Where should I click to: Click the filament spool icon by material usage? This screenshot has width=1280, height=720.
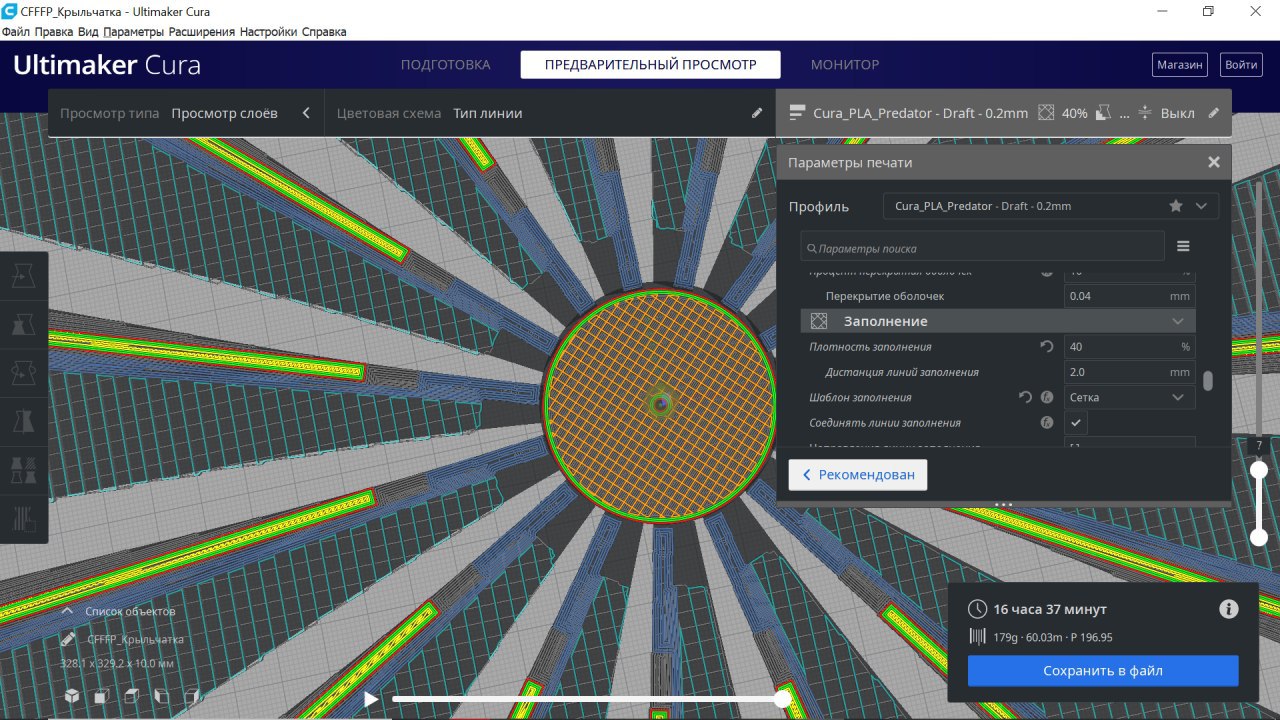(977, 637)
